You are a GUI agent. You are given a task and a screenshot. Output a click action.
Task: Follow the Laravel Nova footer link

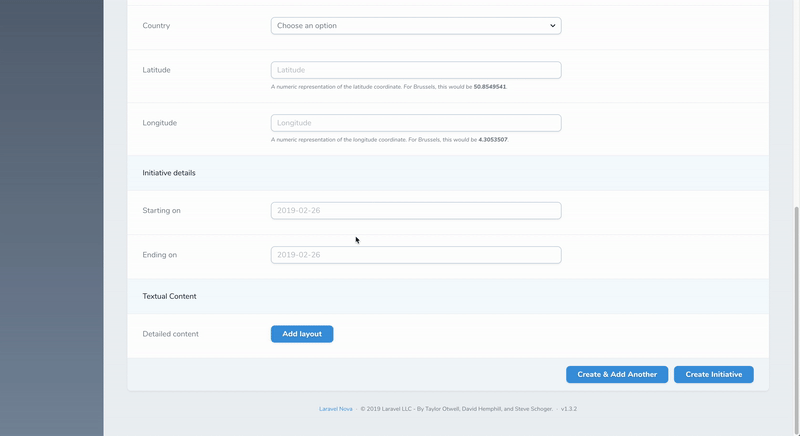[336, 409]
